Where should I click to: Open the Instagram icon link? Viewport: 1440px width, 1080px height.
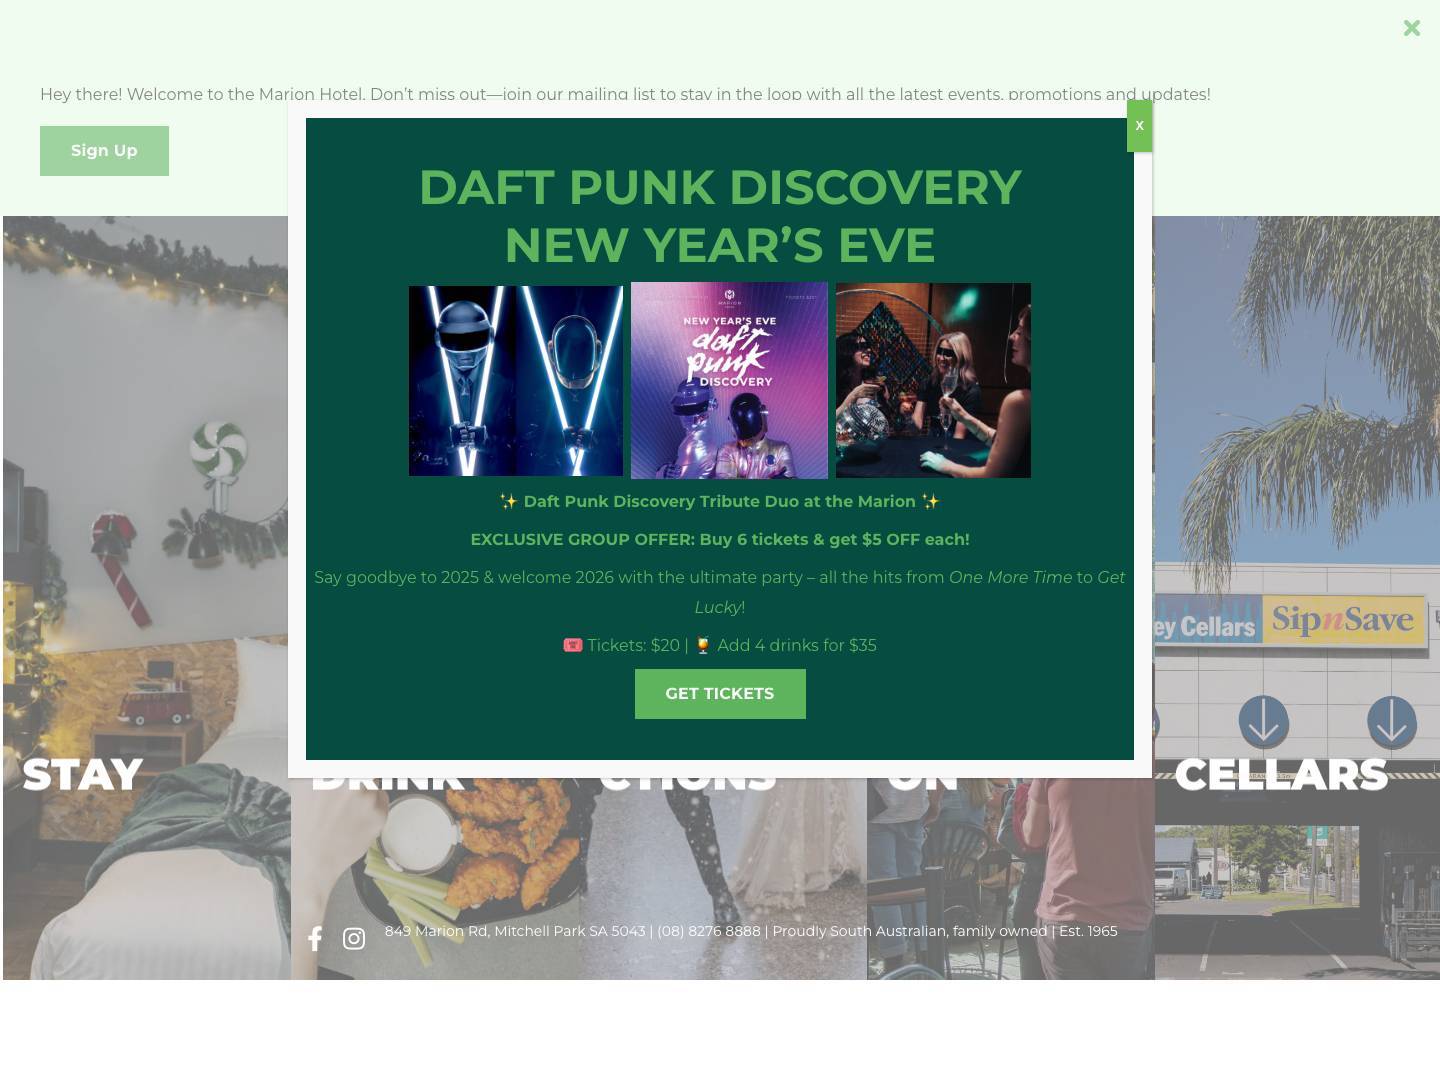354,939
